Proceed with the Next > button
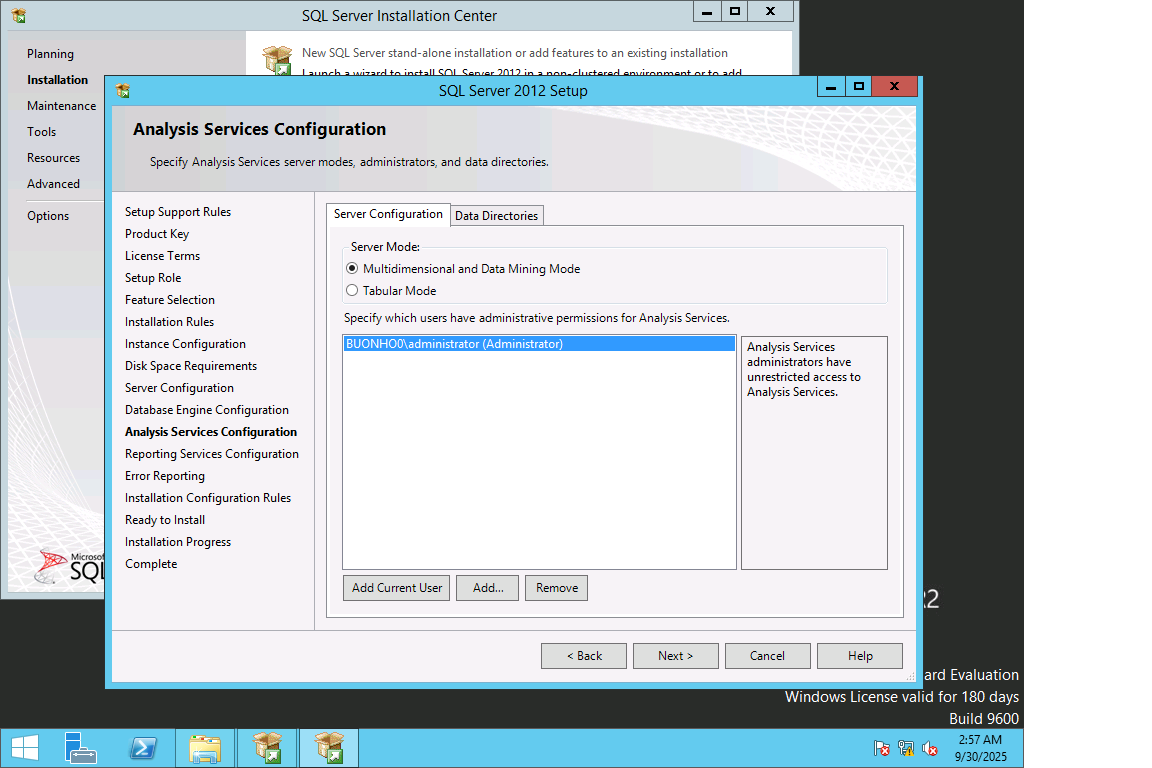Image resolution: width=1152 pixels, height=768 pixels. pyautogui.click(x=676, y=656)
